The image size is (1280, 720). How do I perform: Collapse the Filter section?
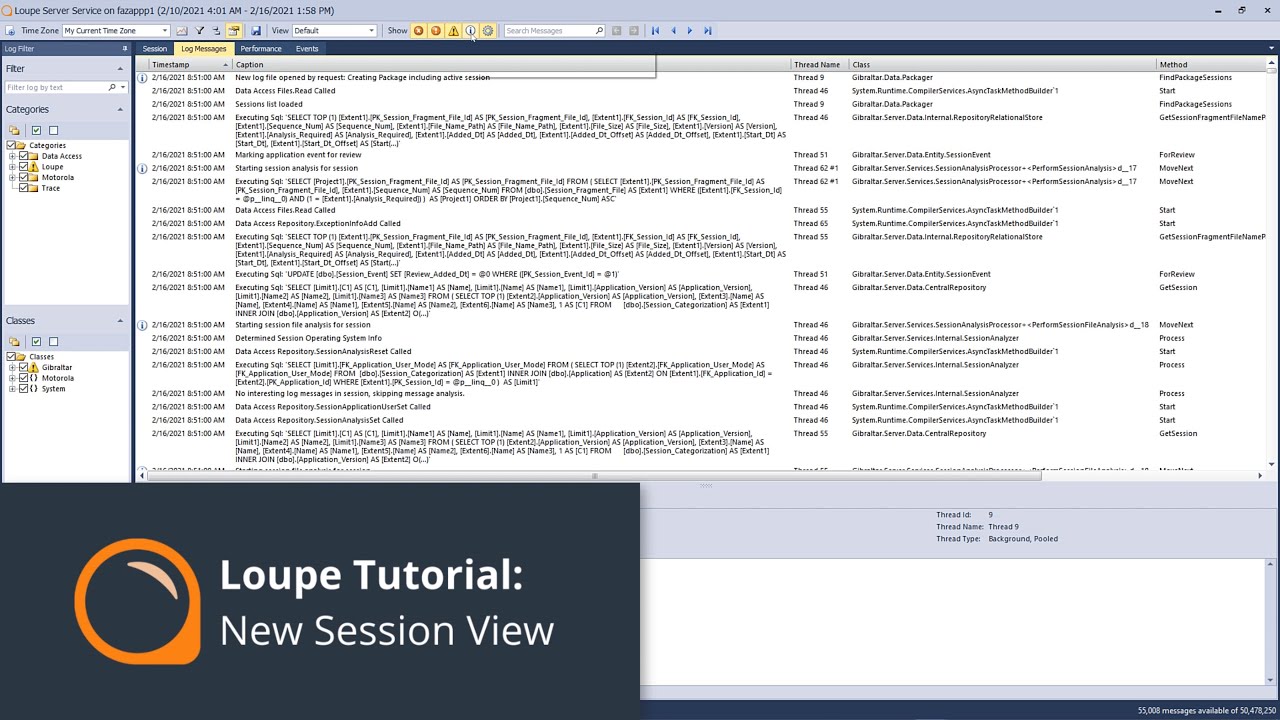[x=120, y=69]
